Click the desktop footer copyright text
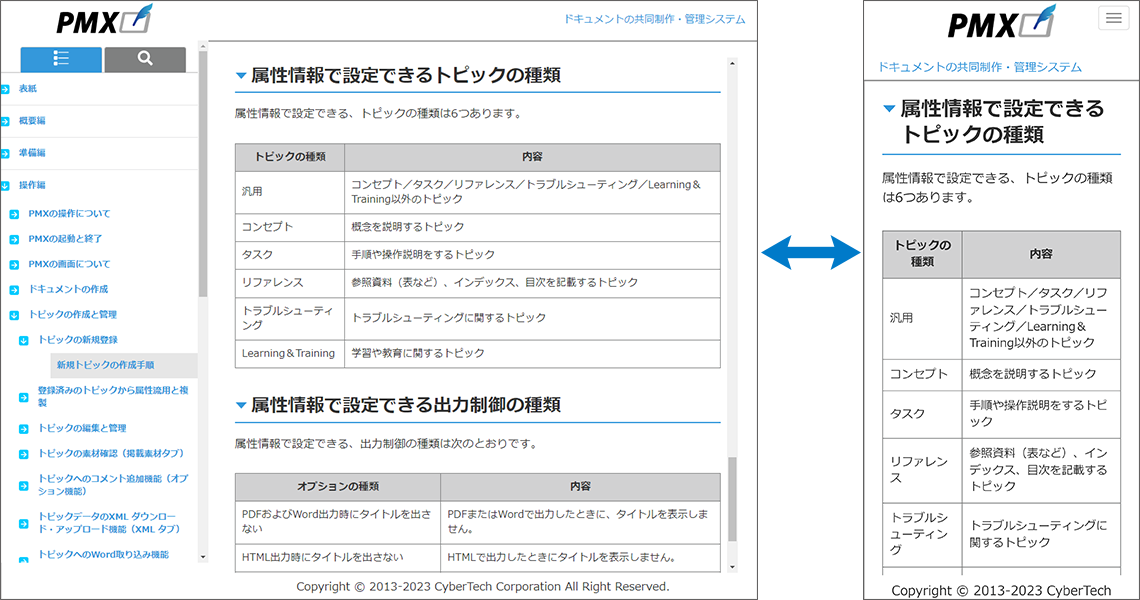This screenshot has height=600, width=1140. pyautogui.click(x=482, y=587)
